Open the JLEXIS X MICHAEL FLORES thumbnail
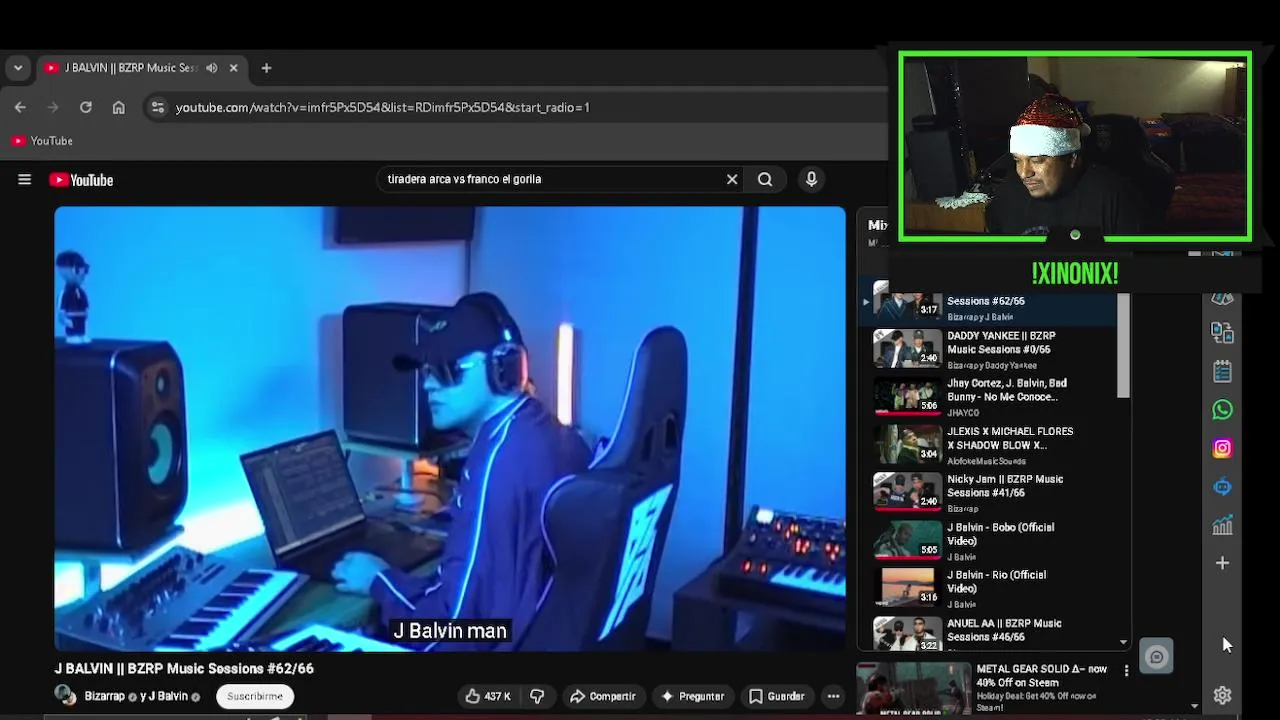This screenshot has width=1280, height=720. [907, 444]
